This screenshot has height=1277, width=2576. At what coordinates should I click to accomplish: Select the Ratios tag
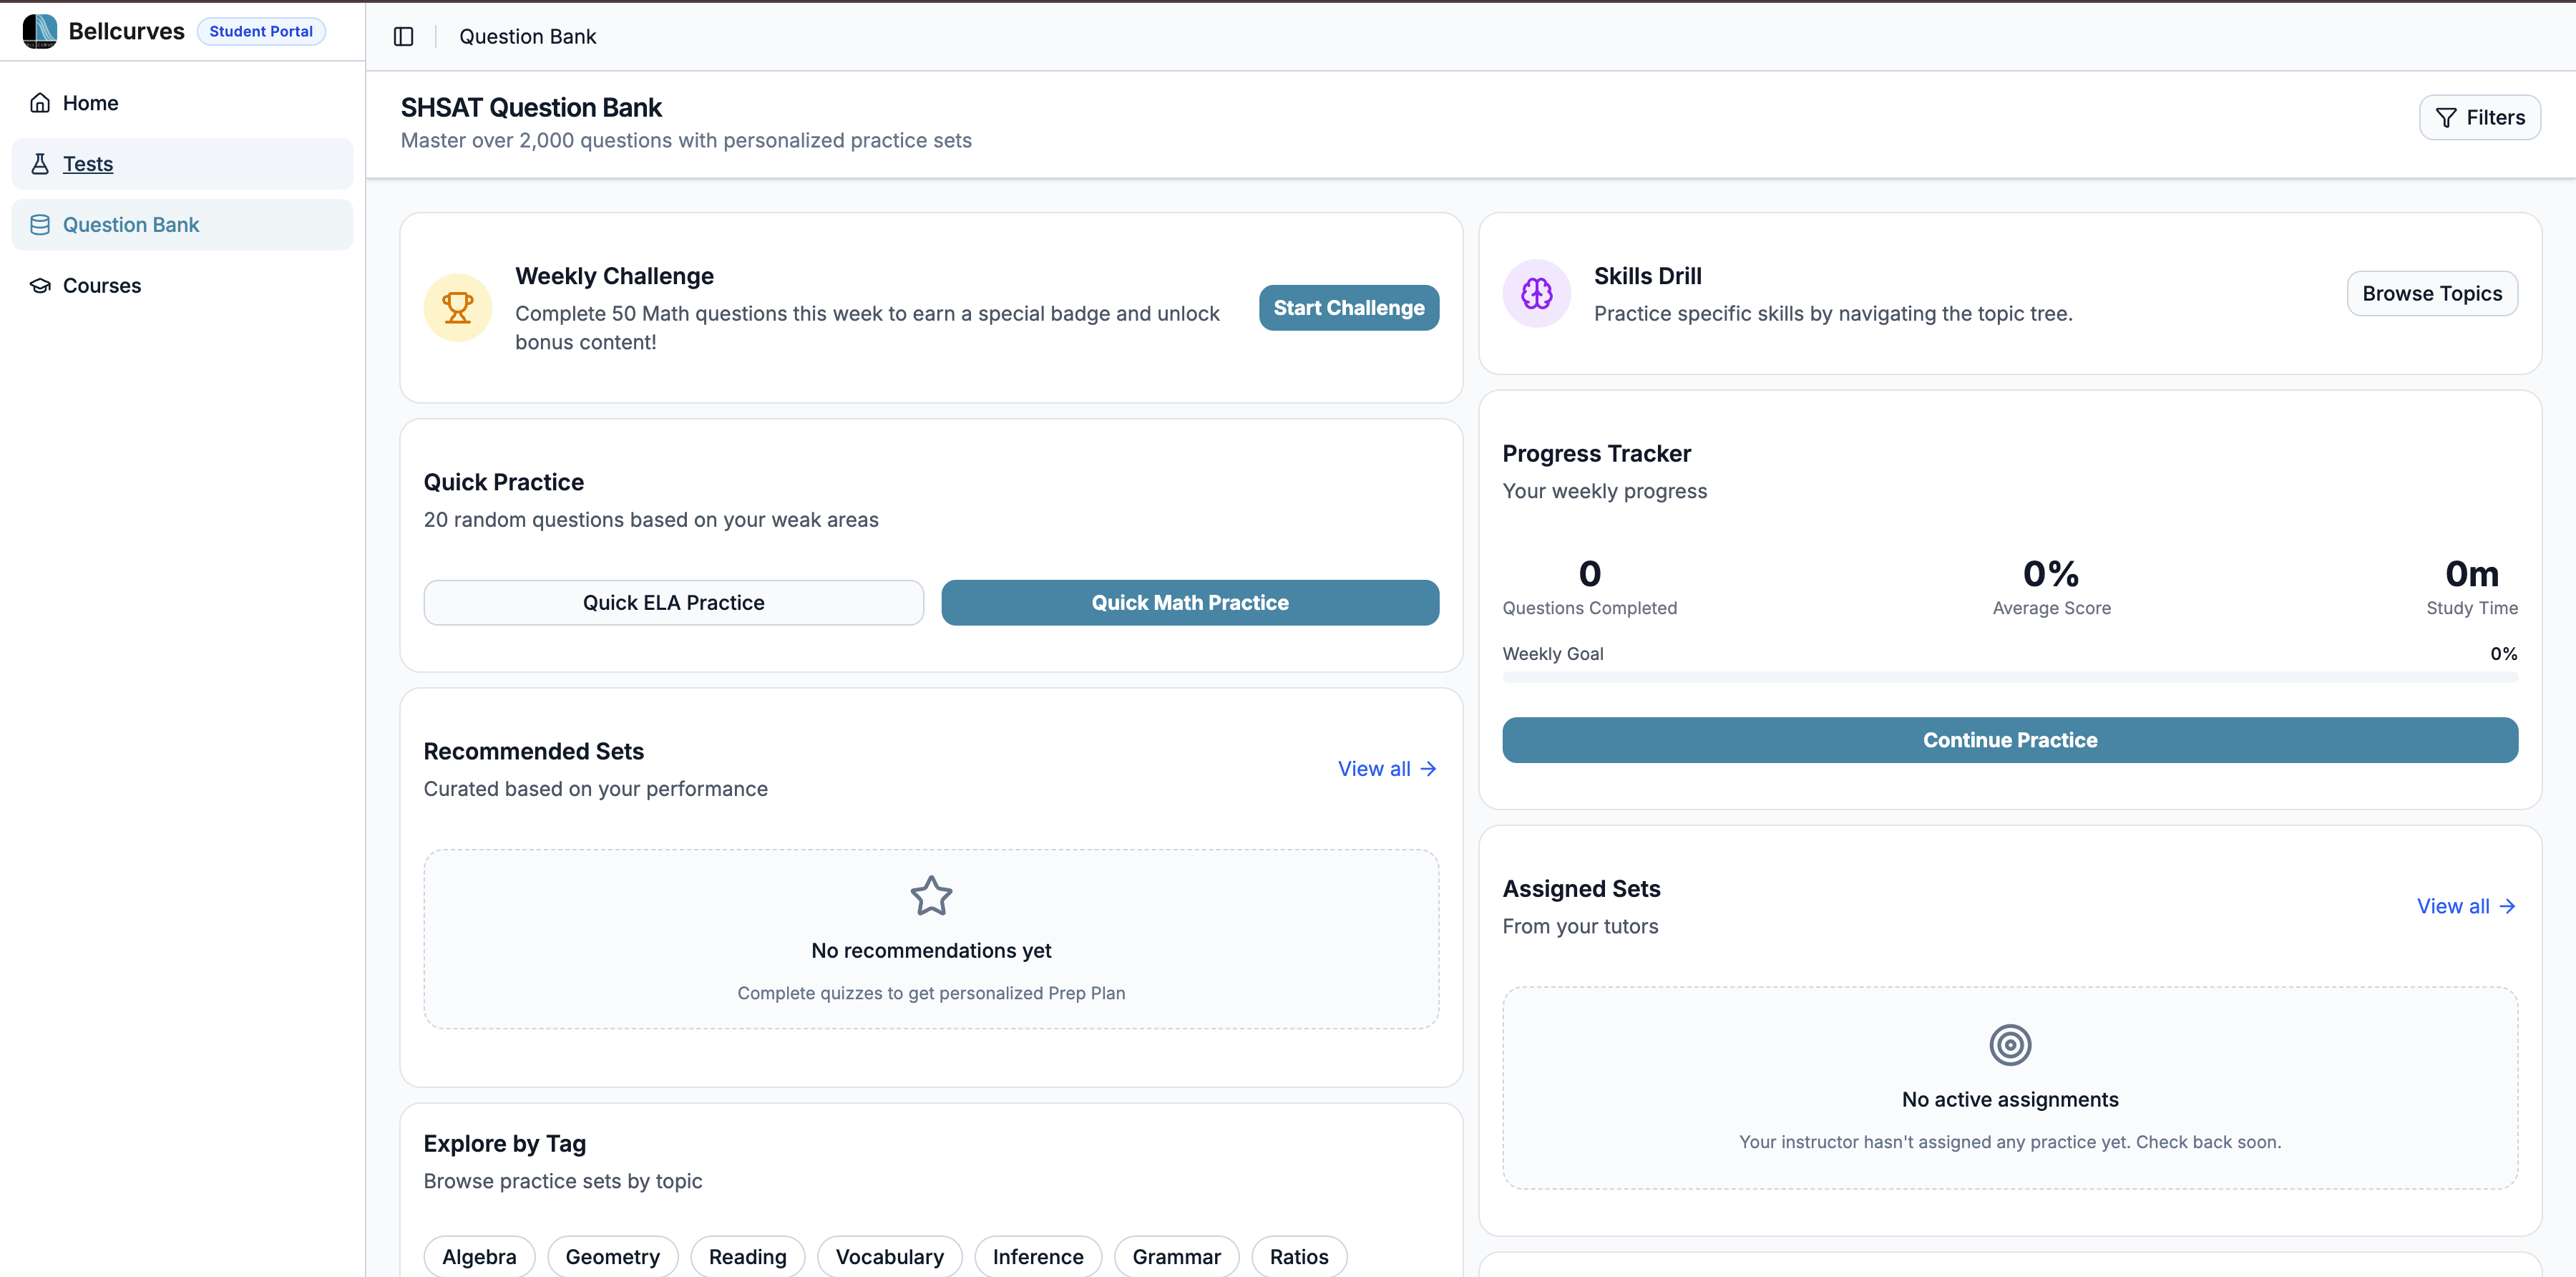pyautogui.click(x=1299, y=1257)
